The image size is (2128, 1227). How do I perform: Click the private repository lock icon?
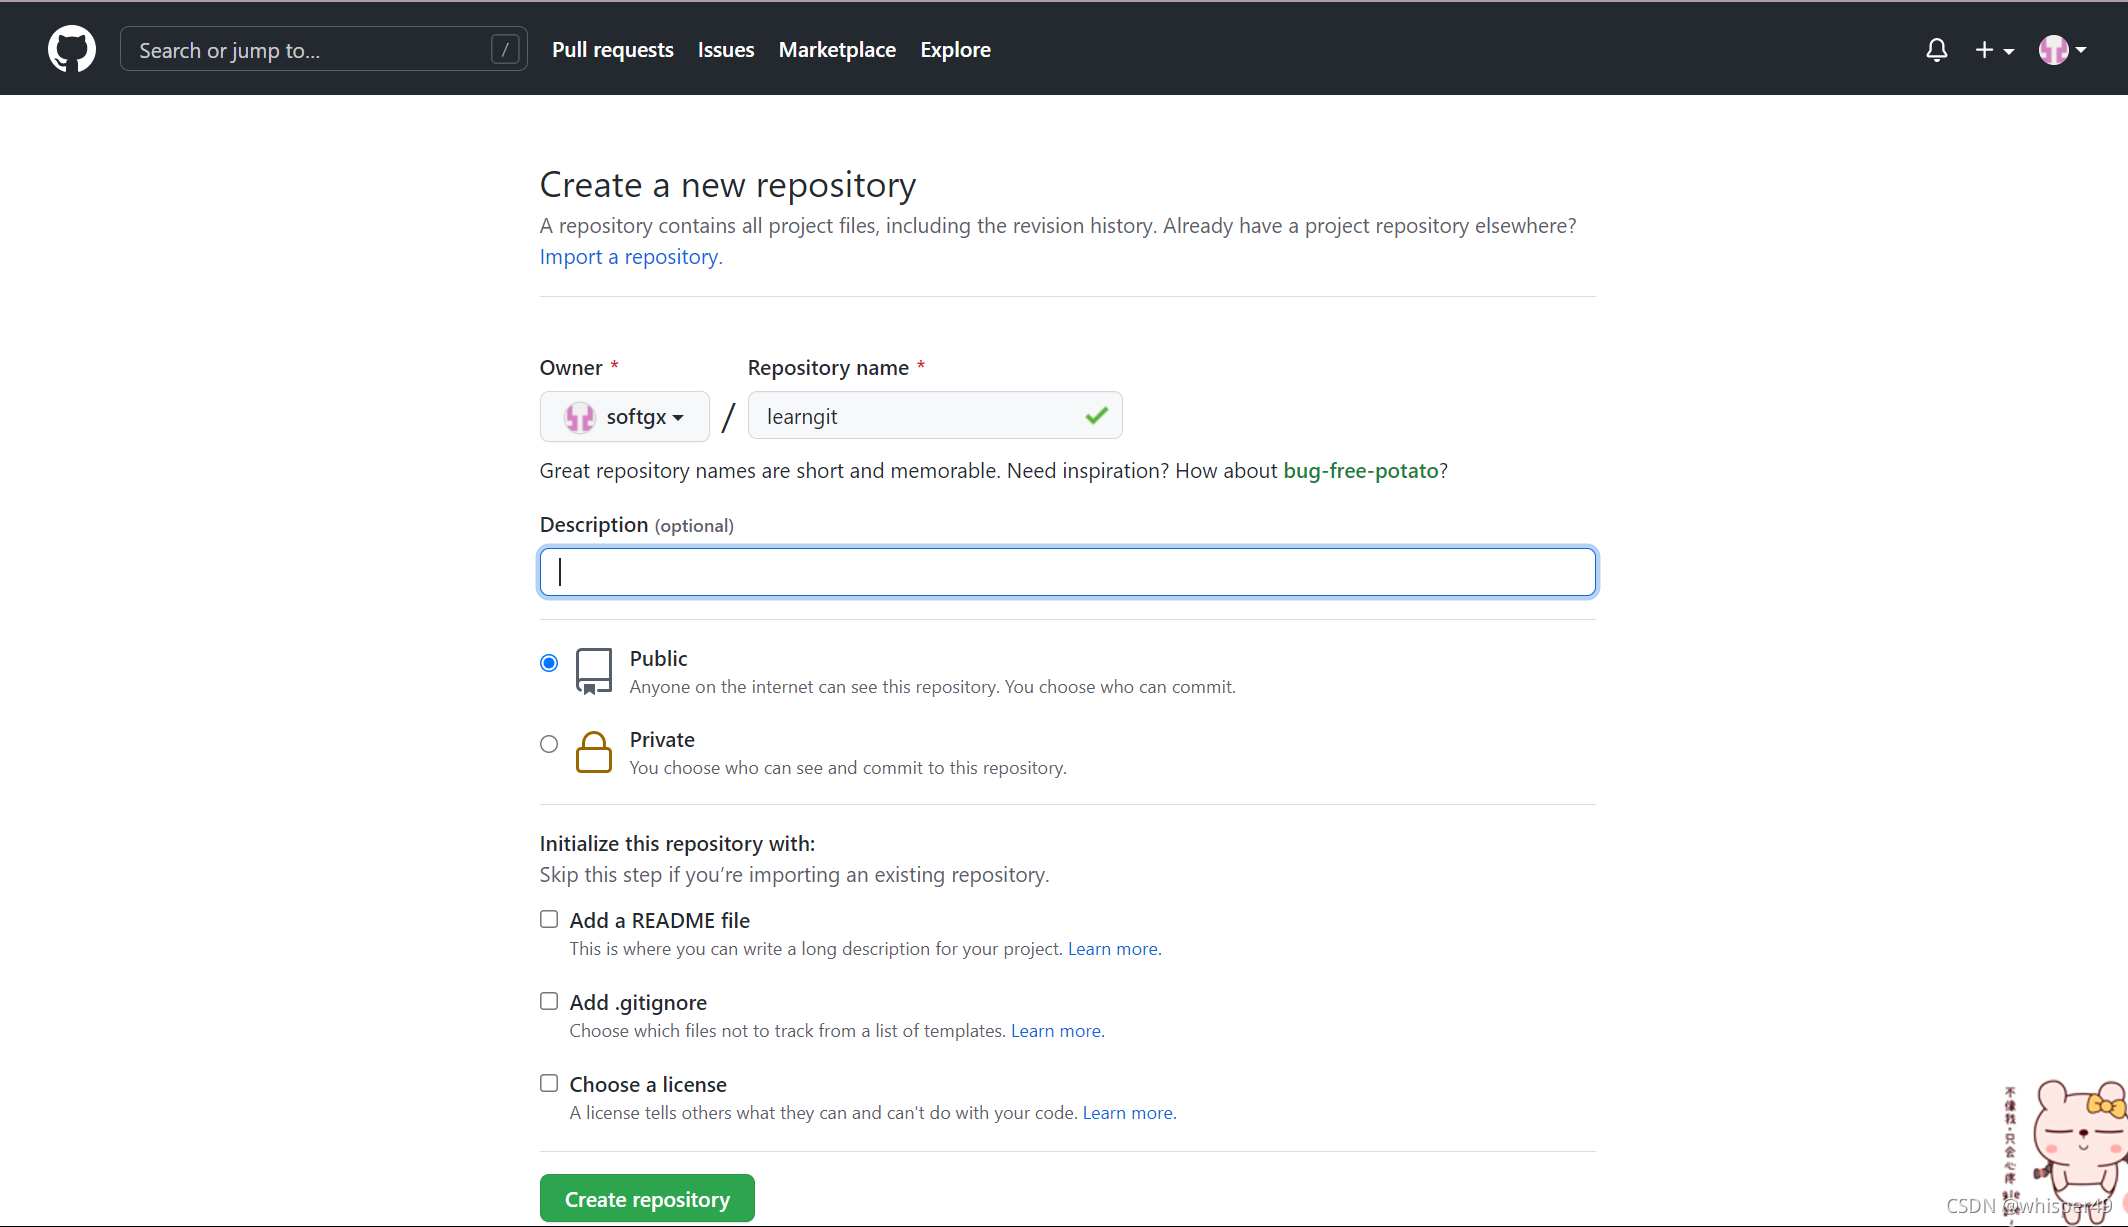point(593,752)
